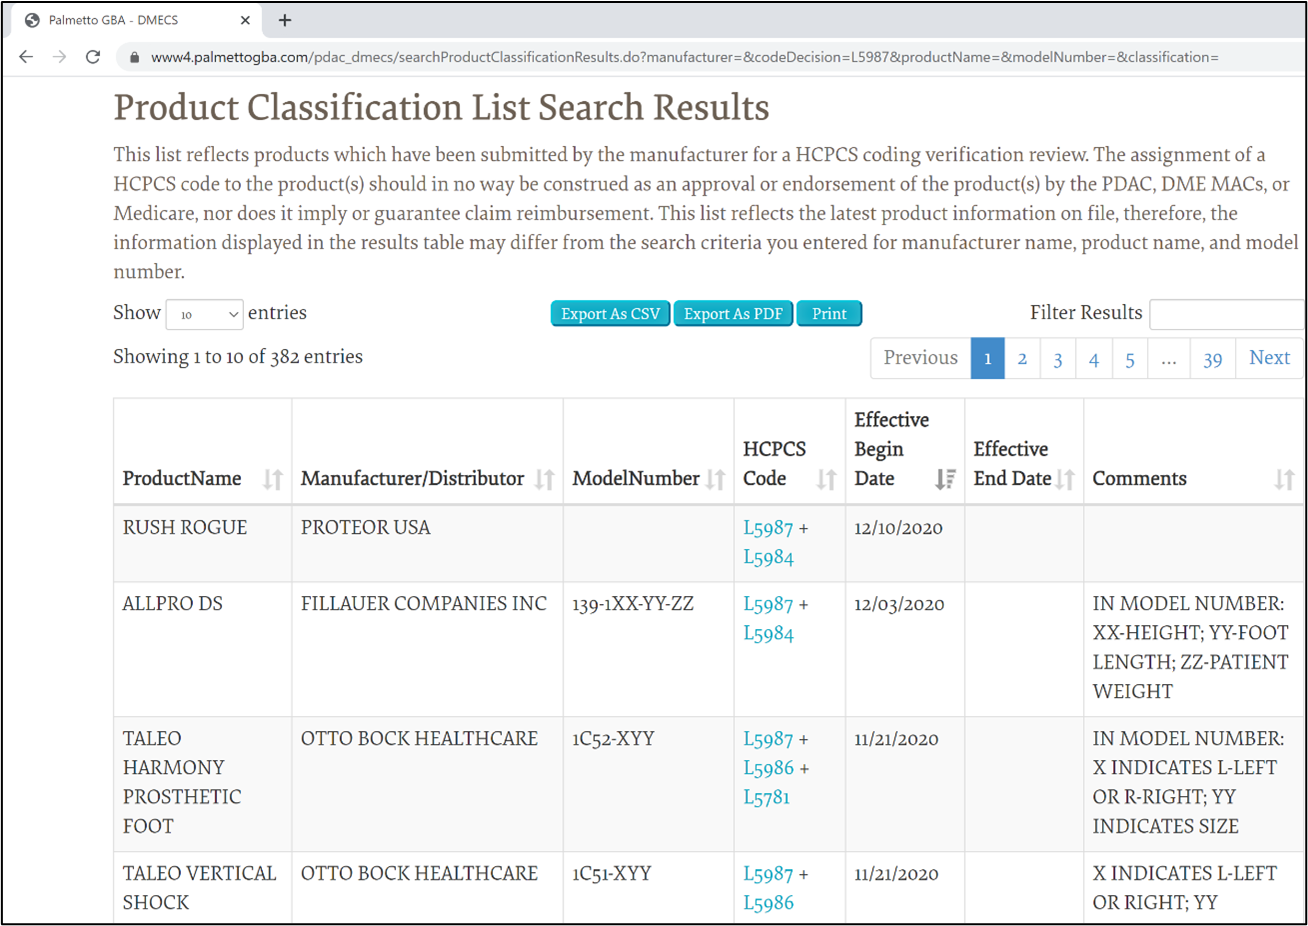Jump to results page 39
This screenshot has width=1308, height=926.
tap(1212, 358)
